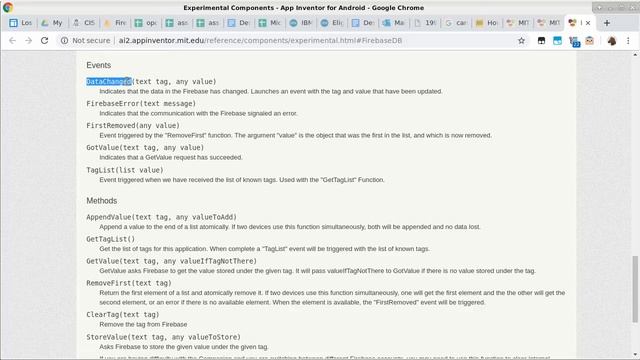Switch to the 'Ellc' tab
The image size is (640, 360).
coord(332,23)
